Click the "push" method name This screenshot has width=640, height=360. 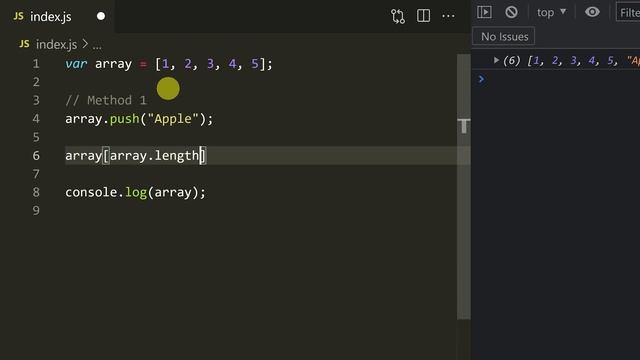124,119
